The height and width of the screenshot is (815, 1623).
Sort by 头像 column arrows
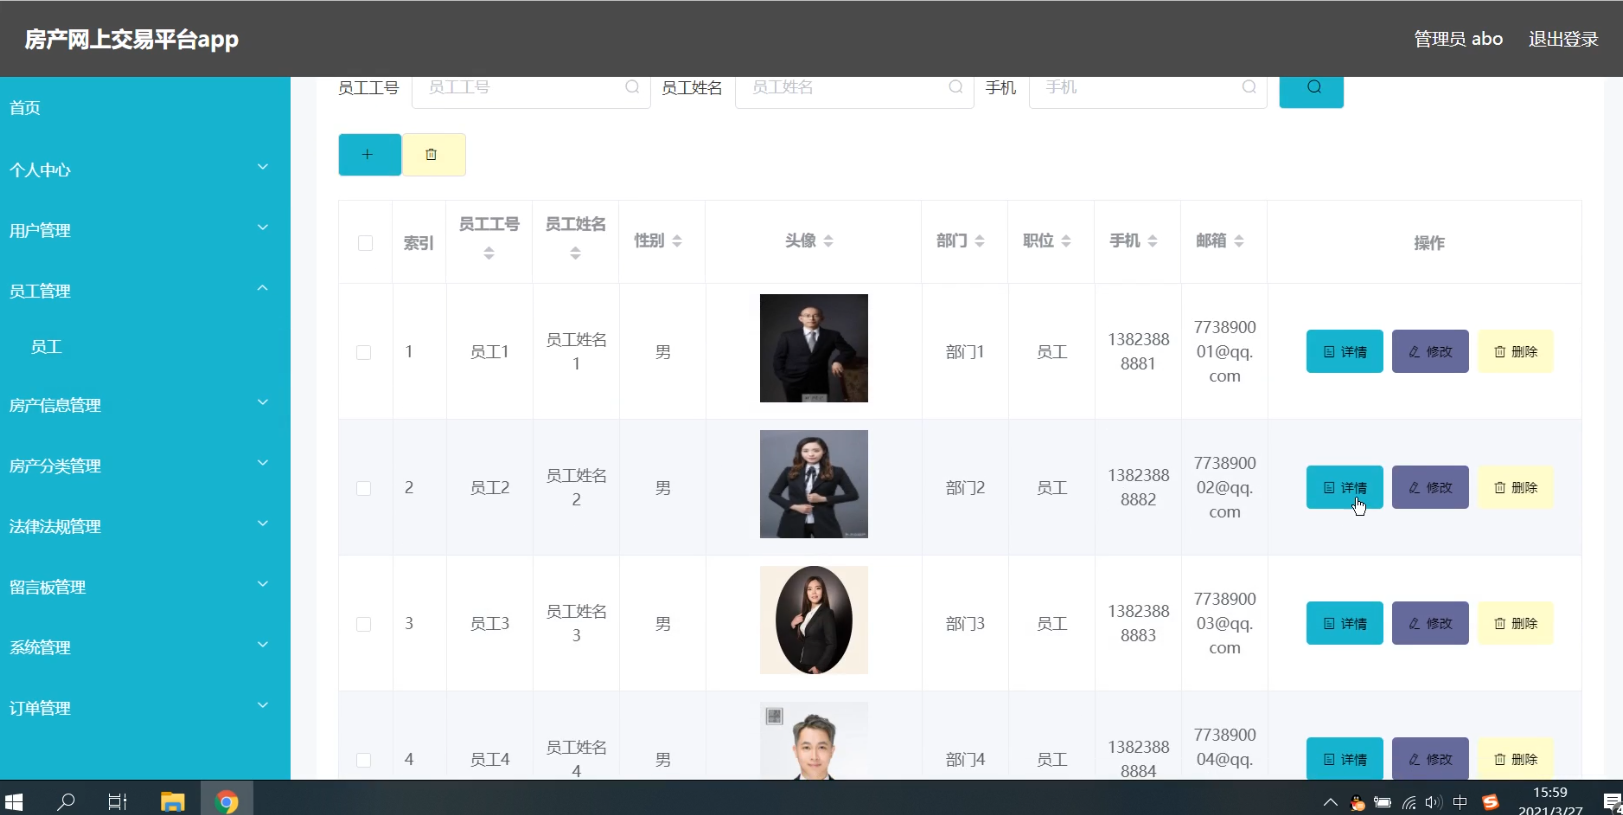pos(828,241)
